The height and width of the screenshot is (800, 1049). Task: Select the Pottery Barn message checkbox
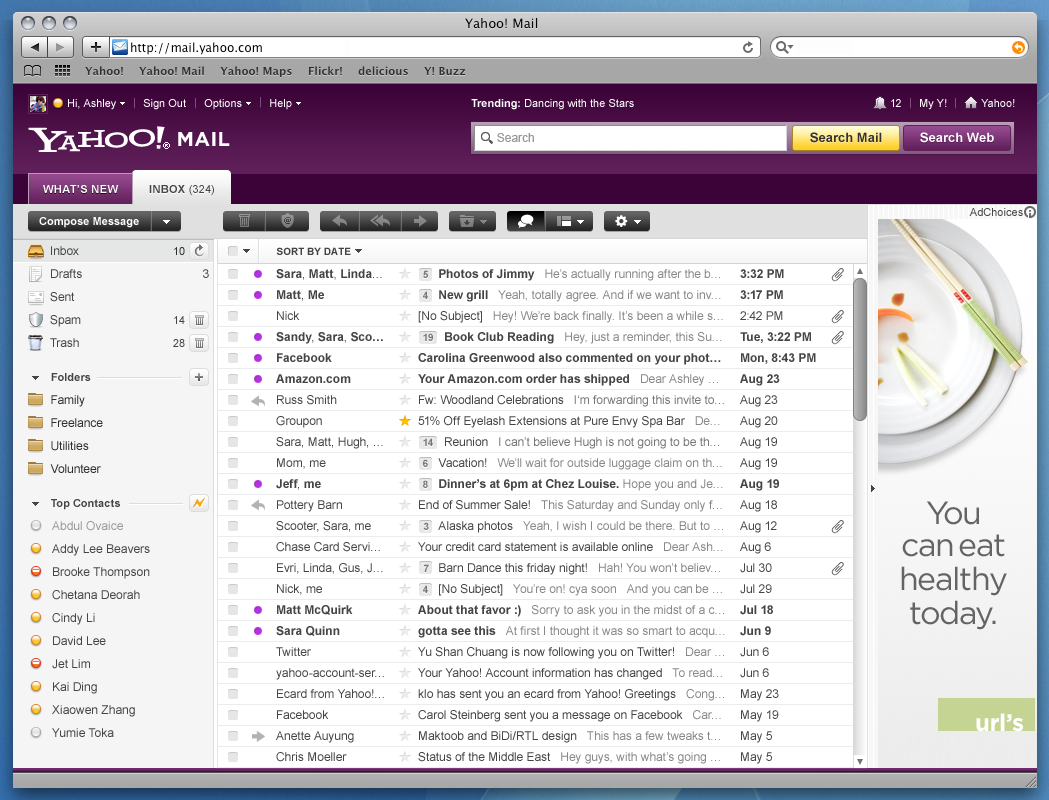tap(233, 505)
